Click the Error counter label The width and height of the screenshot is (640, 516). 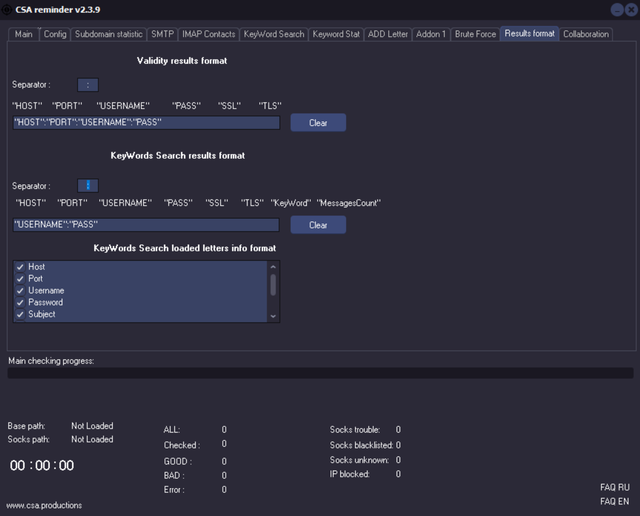(174, 489)
